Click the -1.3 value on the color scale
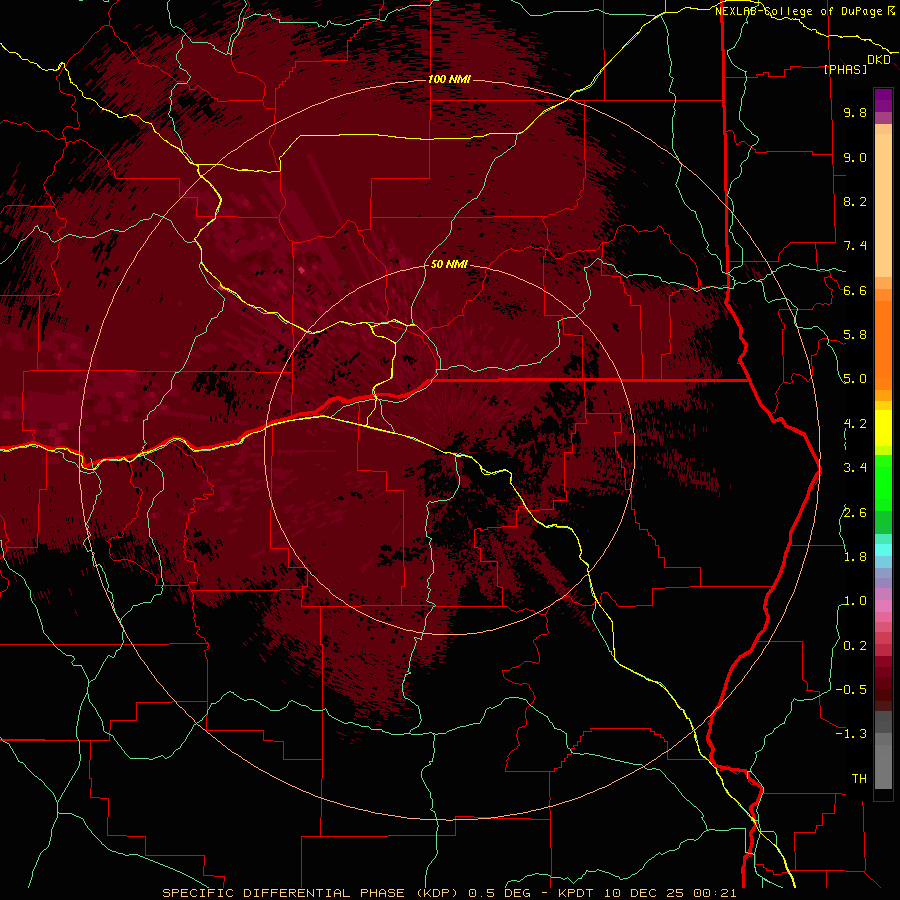The image size is (900, 900). 851,734
